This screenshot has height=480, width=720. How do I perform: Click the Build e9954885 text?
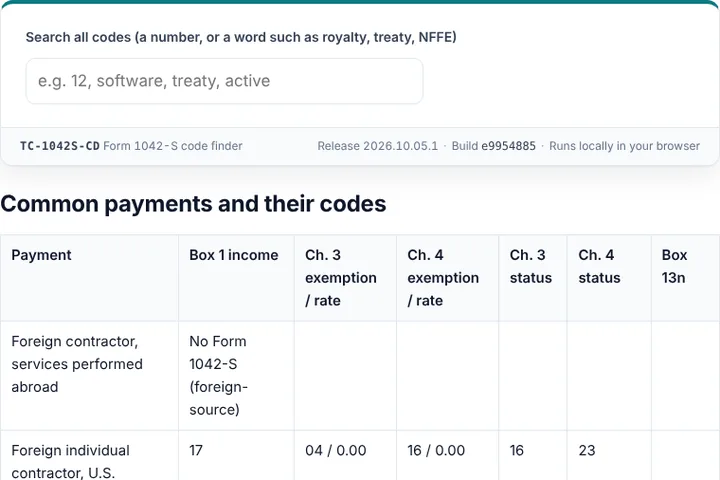click(x=494, y=146)
